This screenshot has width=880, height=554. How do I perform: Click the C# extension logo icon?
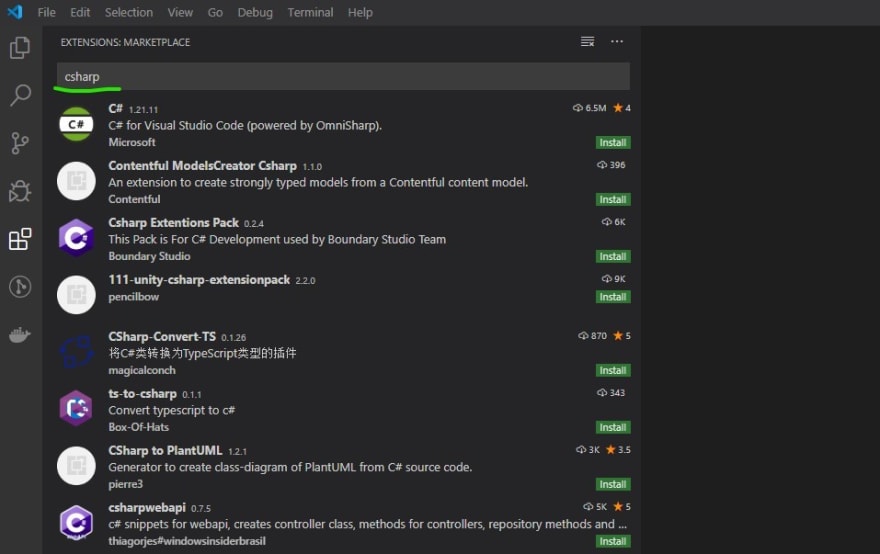[x=76, y=124]
